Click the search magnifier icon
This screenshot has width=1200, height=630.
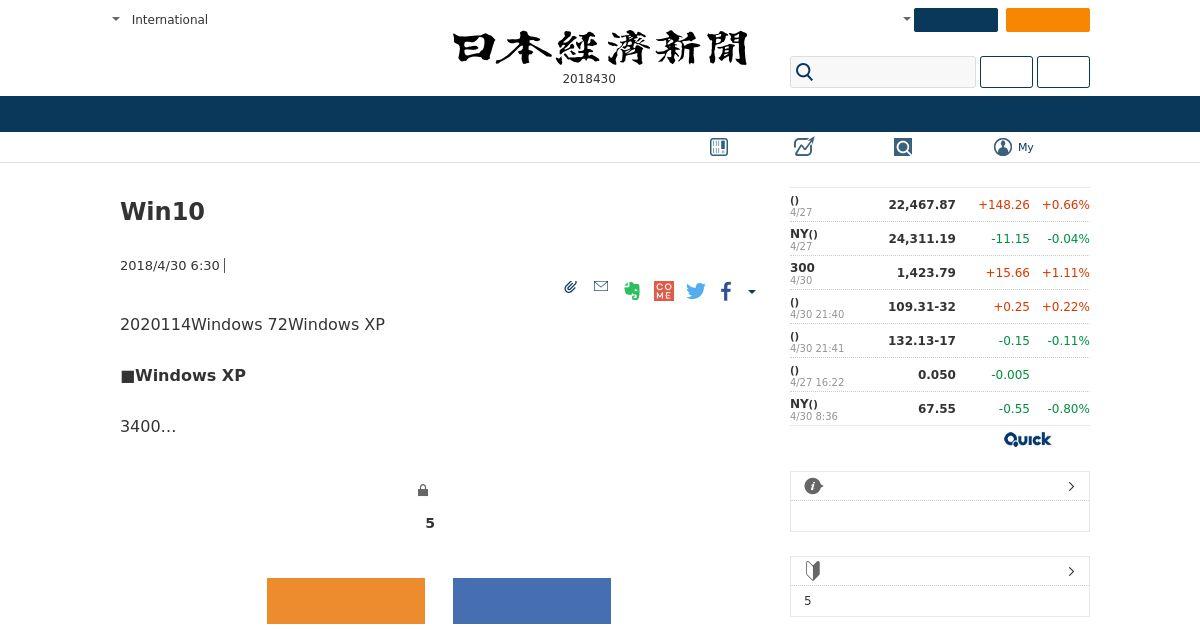pyautogui.click(x=805, y=72)
